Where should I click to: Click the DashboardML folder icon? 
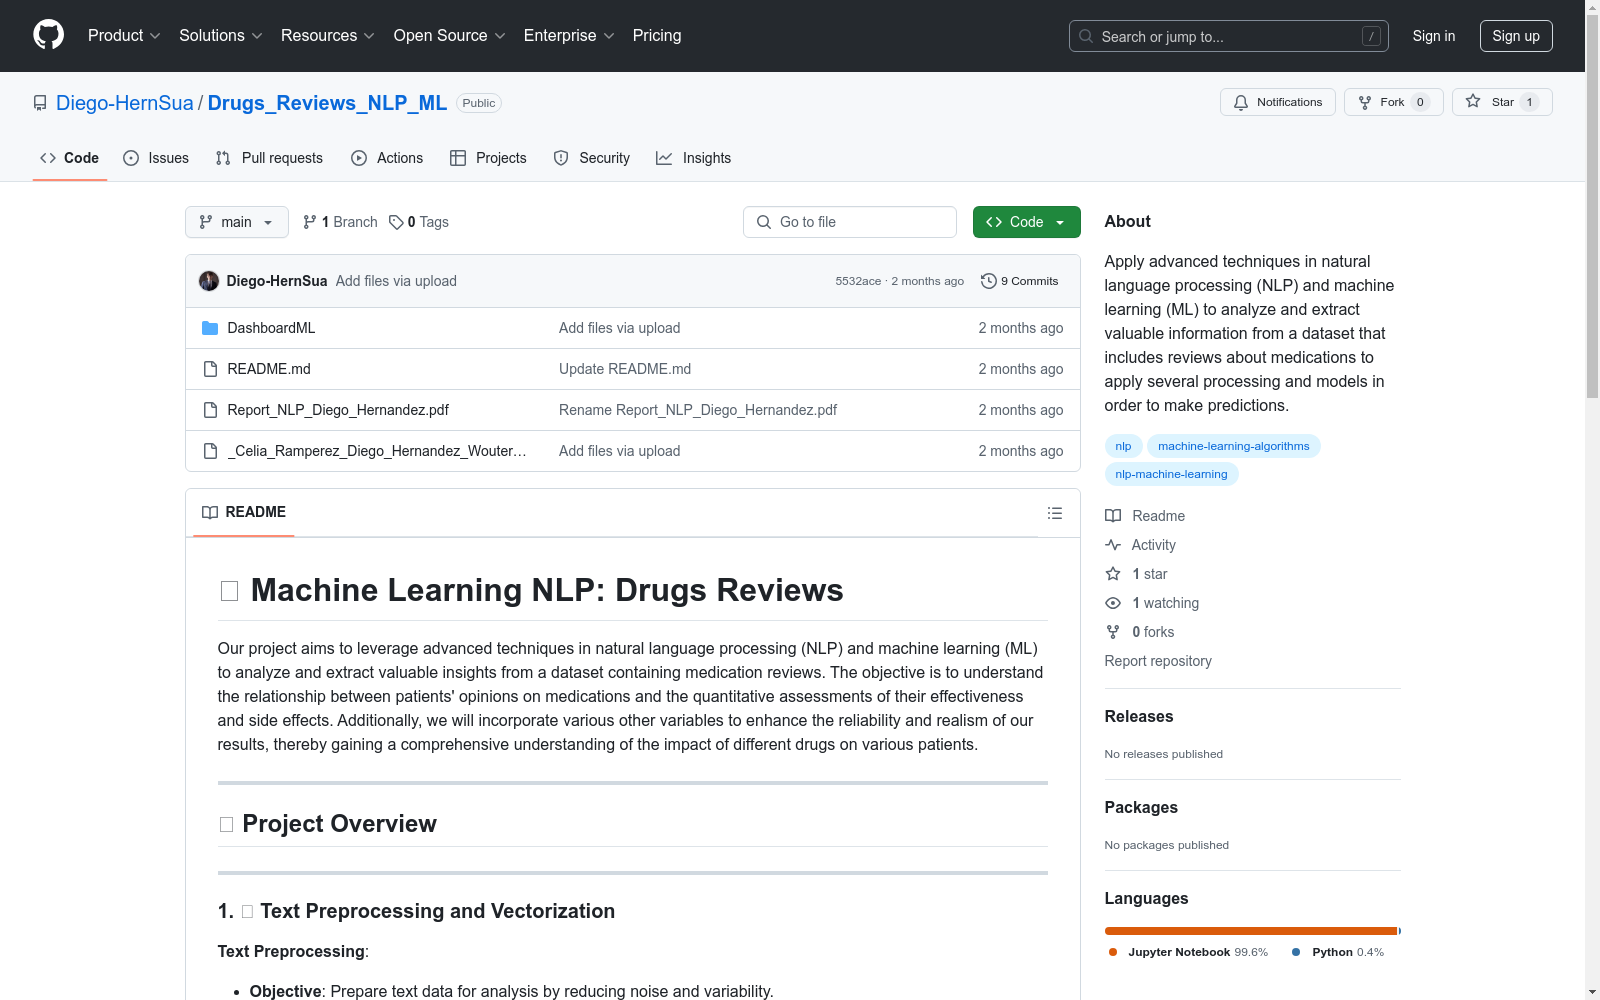point(210,328)
